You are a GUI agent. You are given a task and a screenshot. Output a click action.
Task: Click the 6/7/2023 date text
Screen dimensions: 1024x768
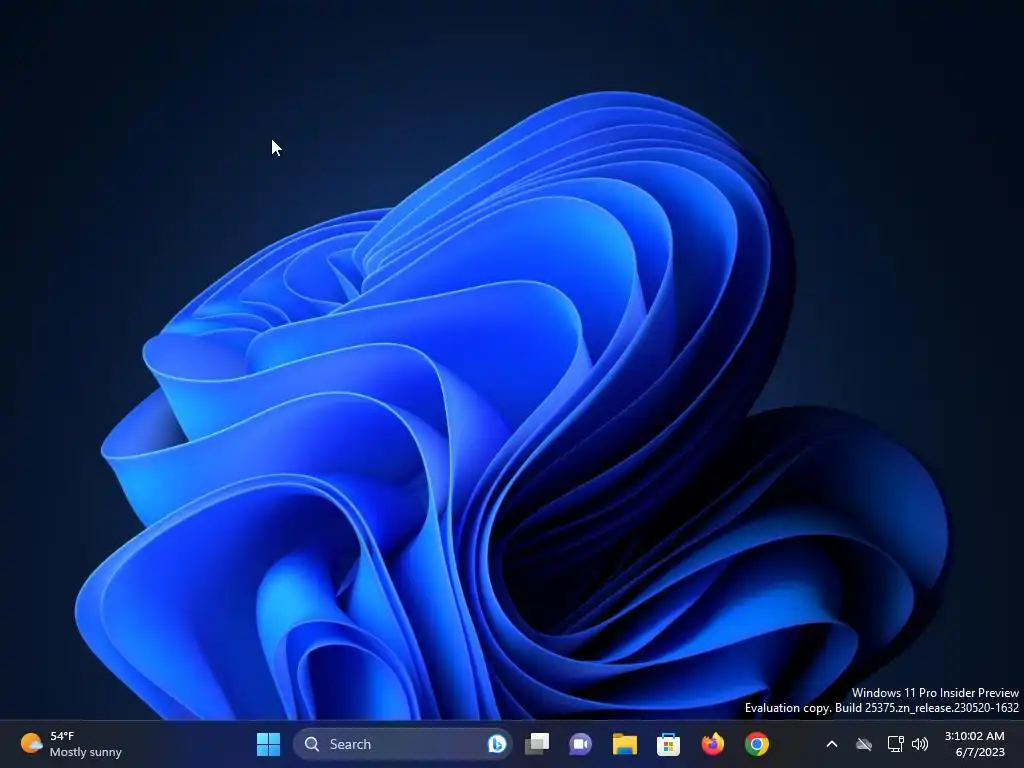tap(980, 752)
